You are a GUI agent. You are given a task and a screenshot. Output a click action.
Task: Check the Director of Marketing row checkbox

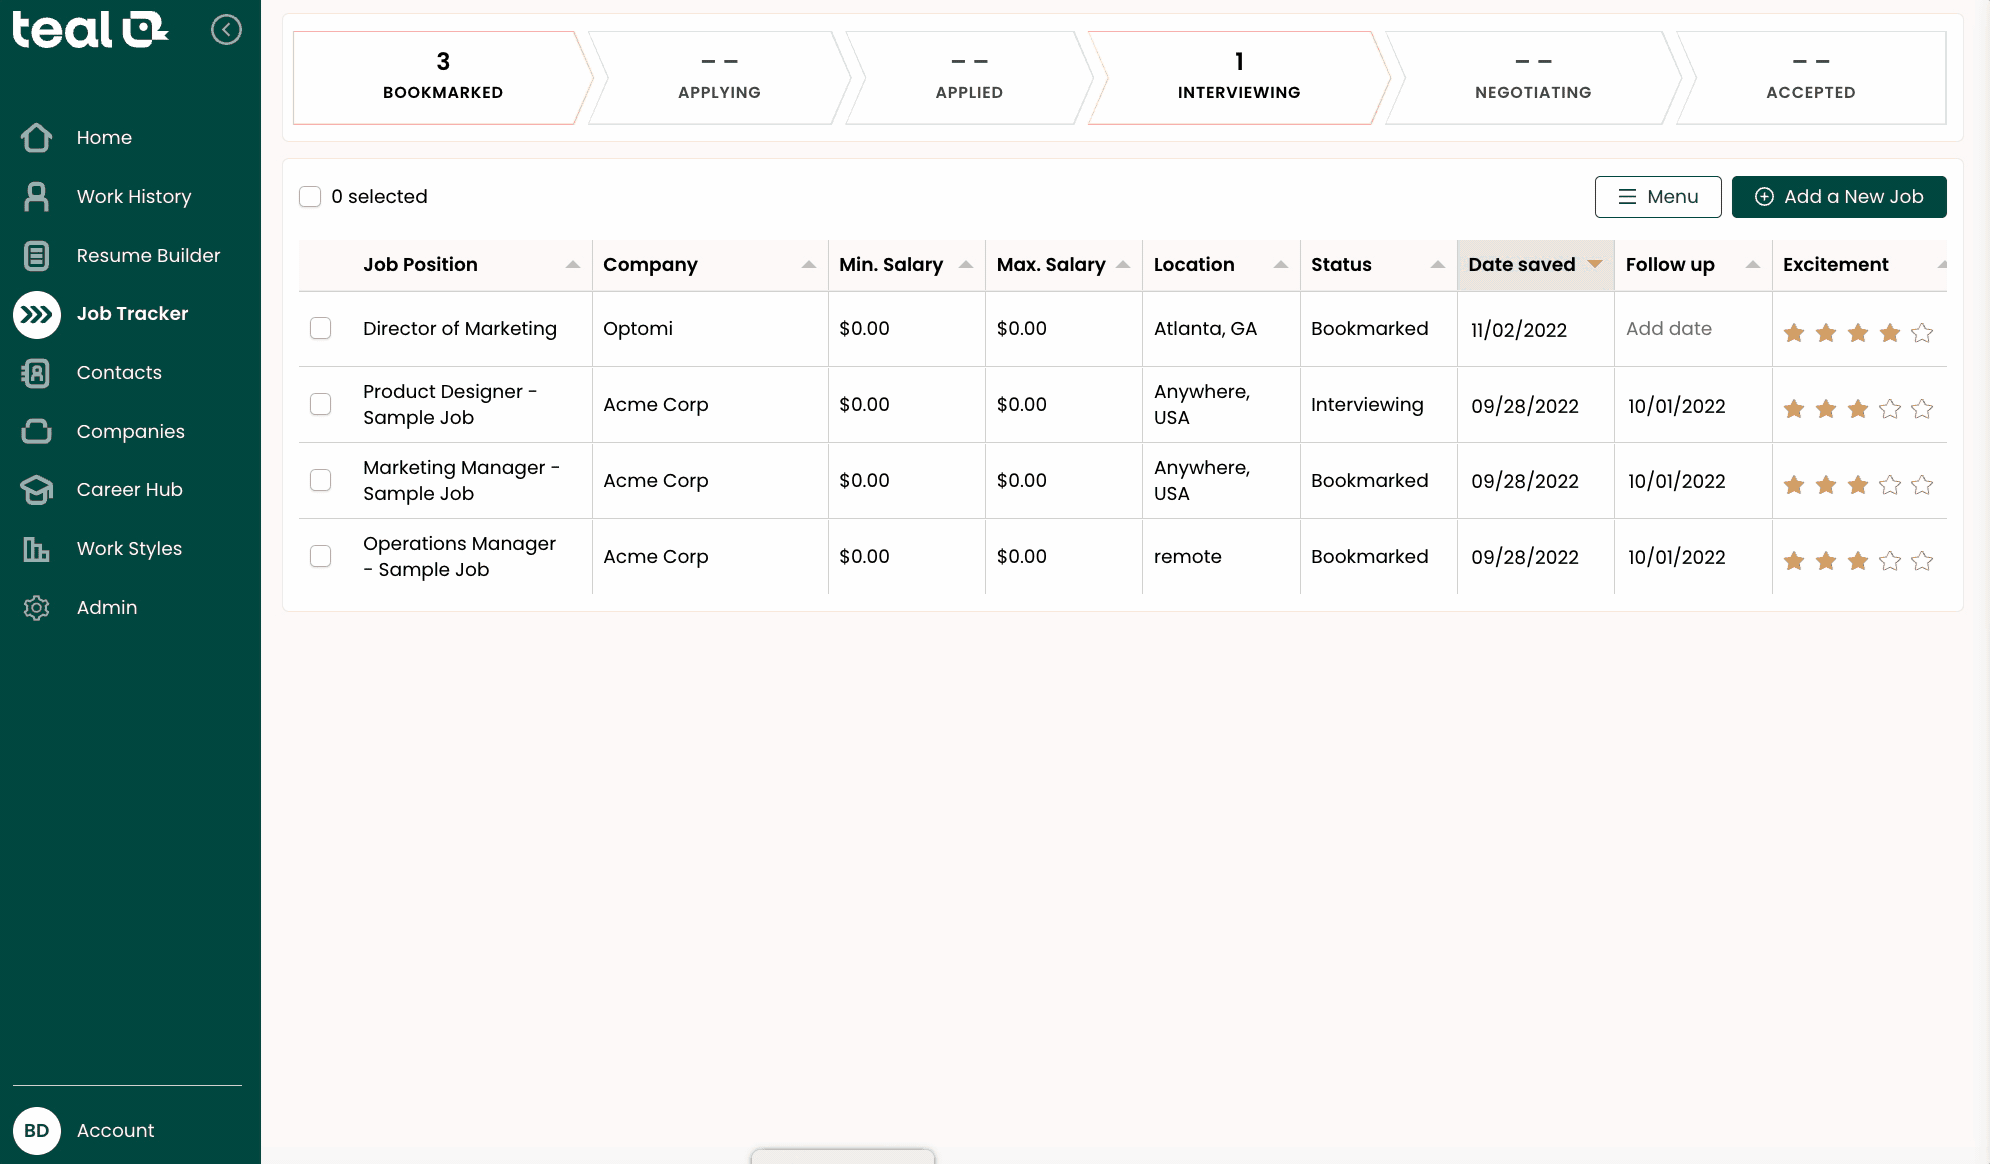coord(320,328)
